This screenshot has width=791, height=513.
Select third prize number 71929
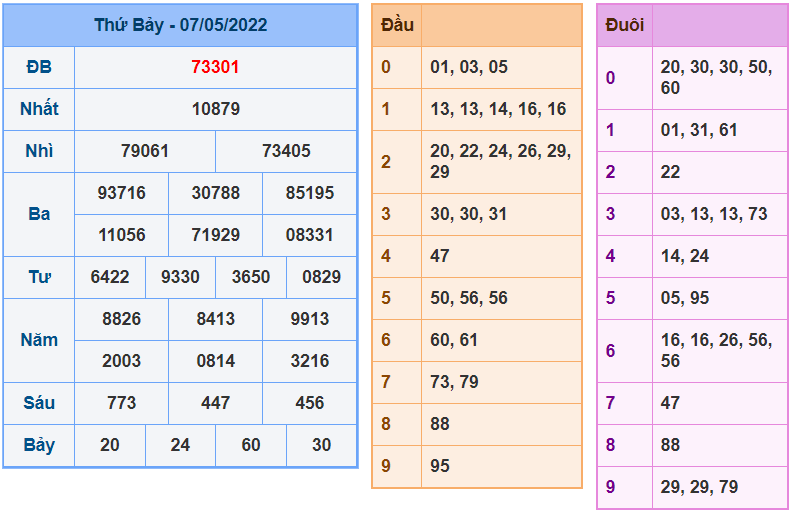pos(215,235)
